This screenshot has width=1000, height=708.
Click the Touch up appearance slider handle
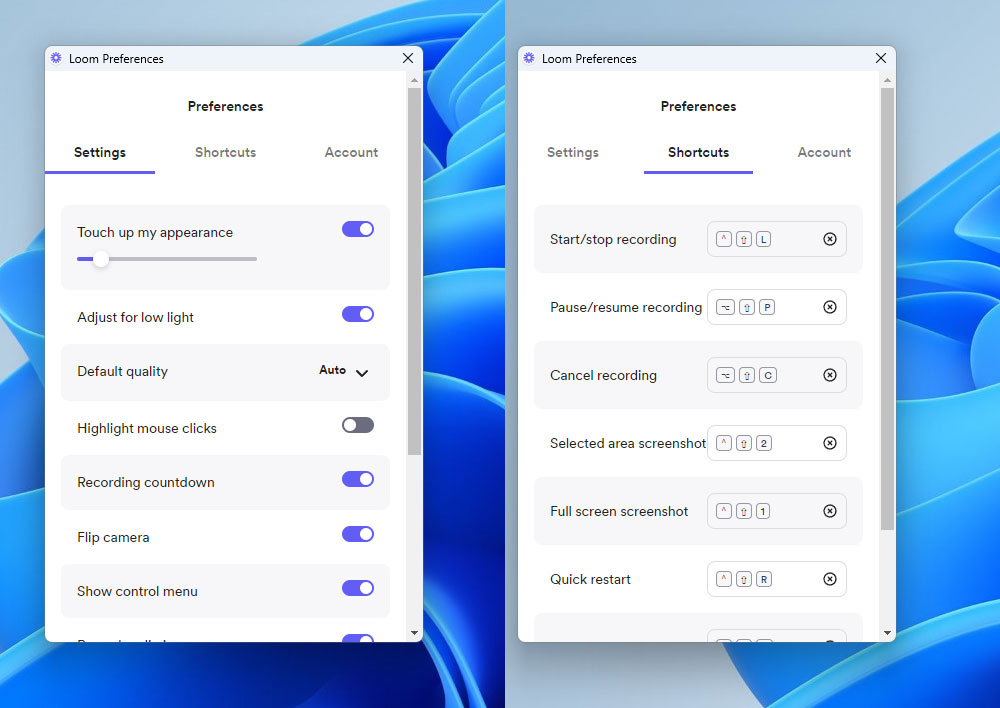tap(101, 259)
